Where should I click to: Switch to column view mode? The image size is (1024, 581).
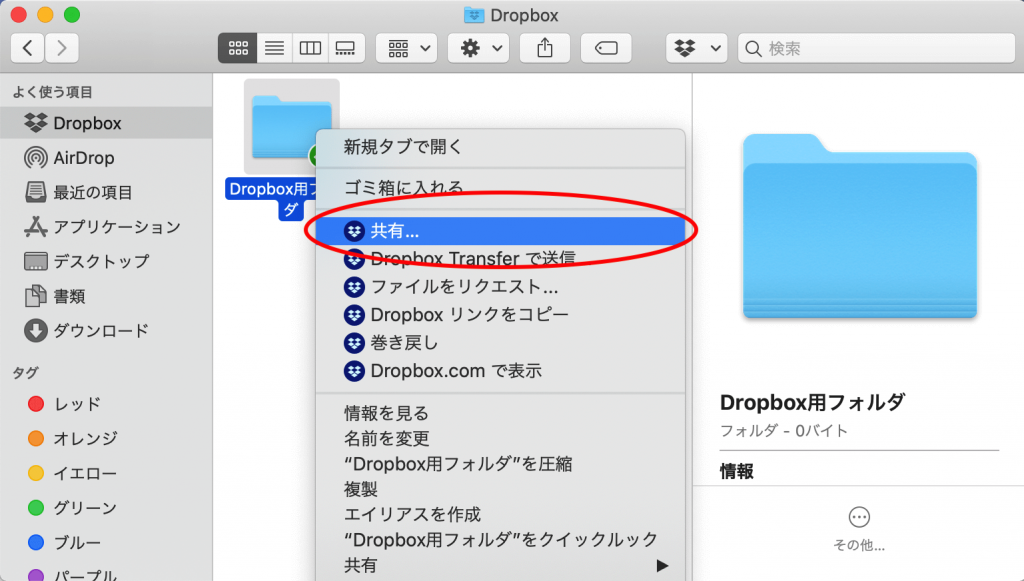coord(310,48)
